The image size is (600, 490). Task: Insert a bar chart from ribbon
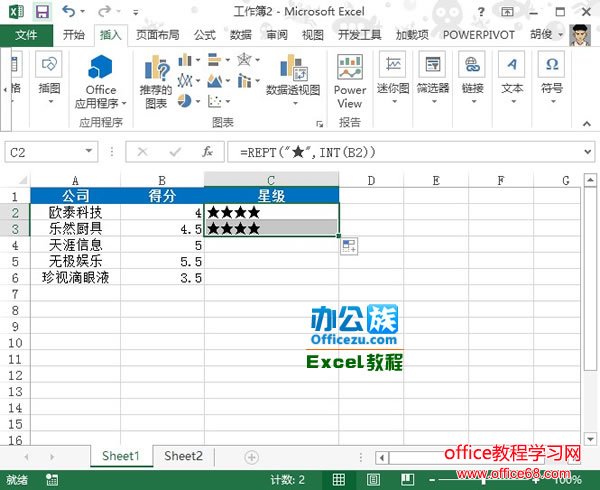coord(214,60)
